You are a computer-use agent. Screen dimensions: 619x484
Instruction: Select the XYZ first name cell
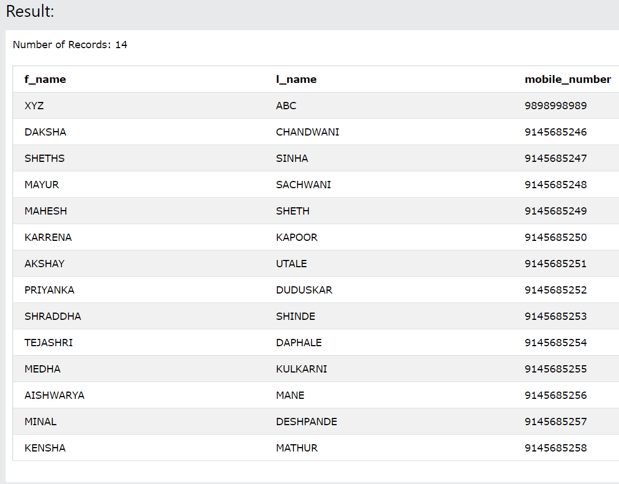point(34,106)
